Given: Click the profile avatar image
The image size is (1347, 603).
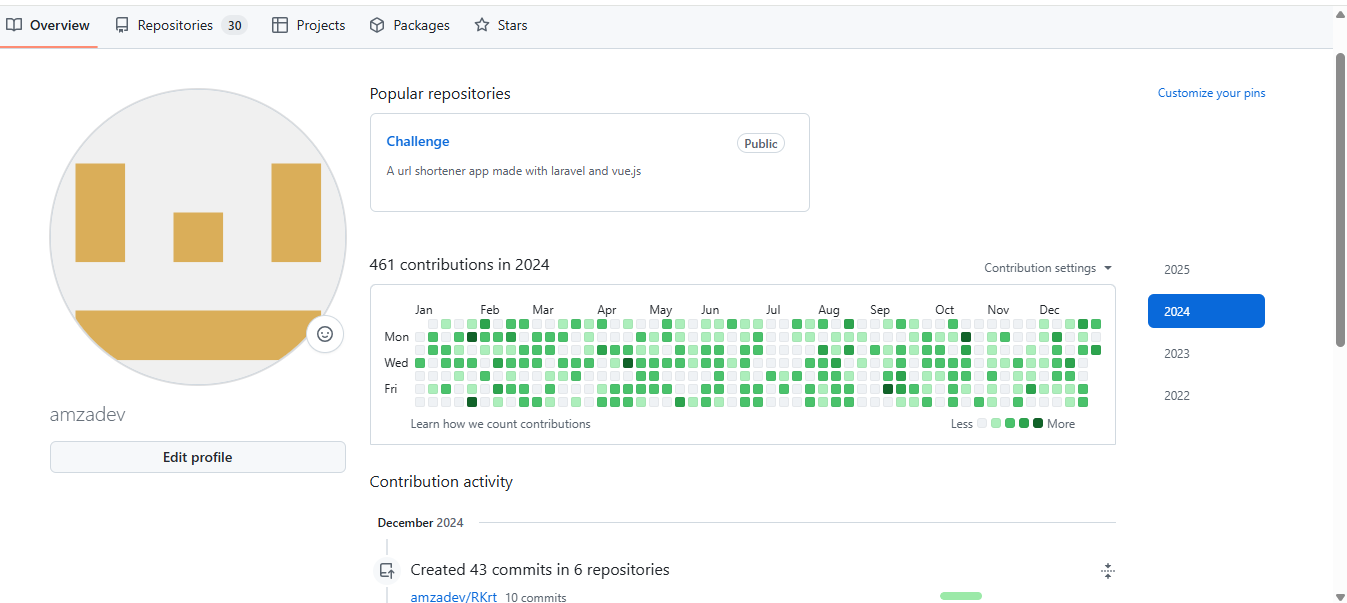Looking at the screenshot, I should click(x=197, y=236).
